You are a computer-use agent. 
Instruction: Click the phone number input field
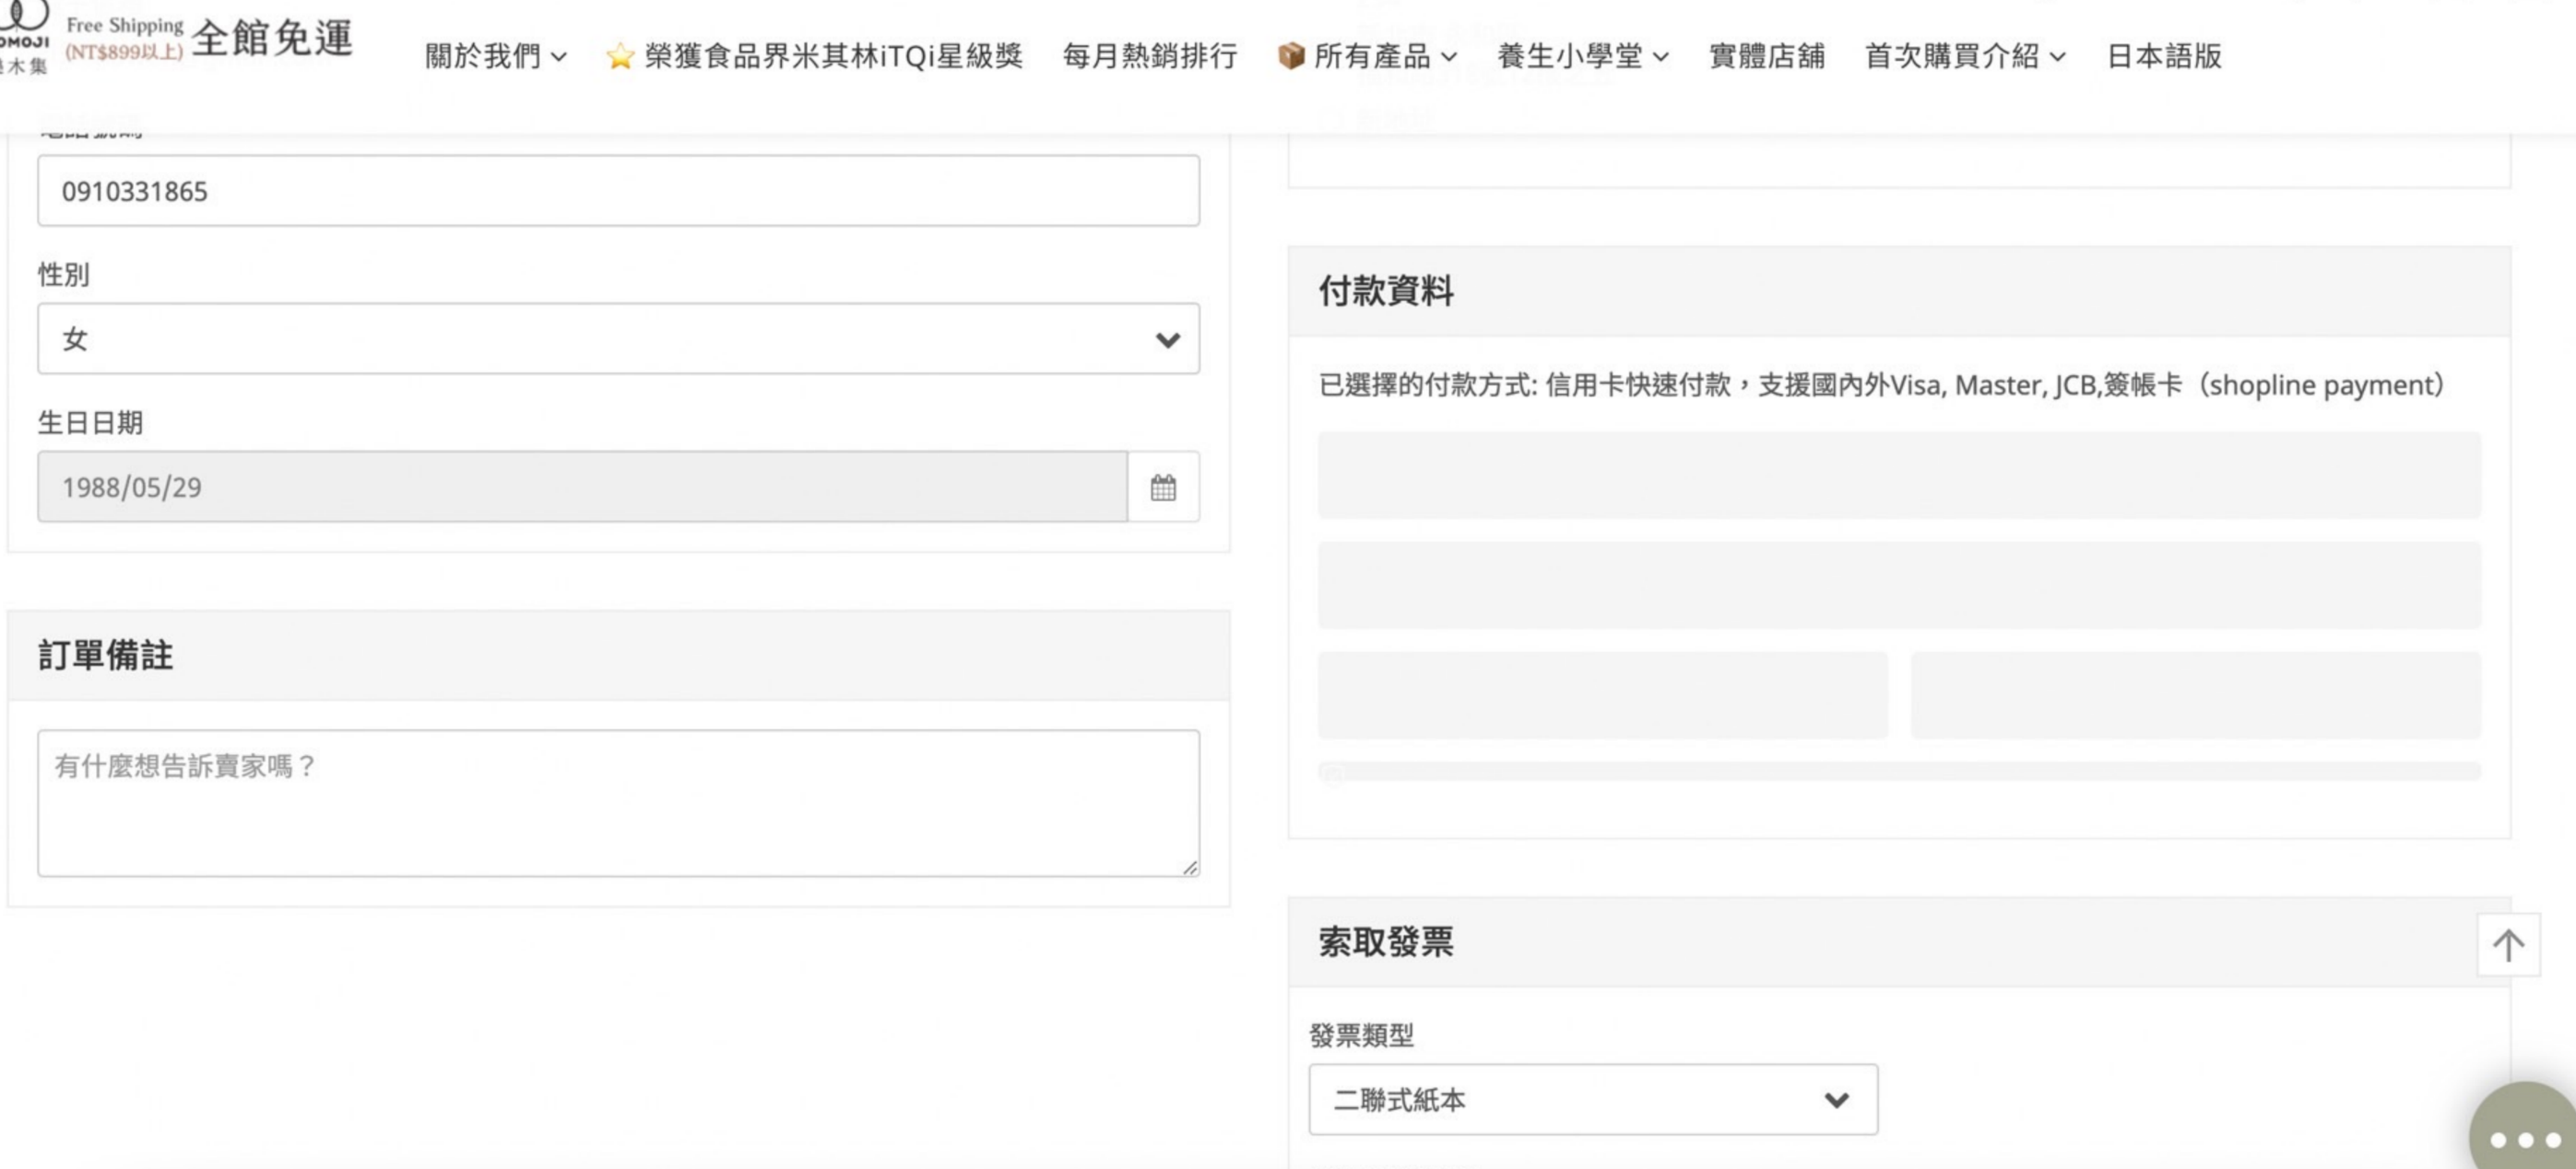pos(618,191)
